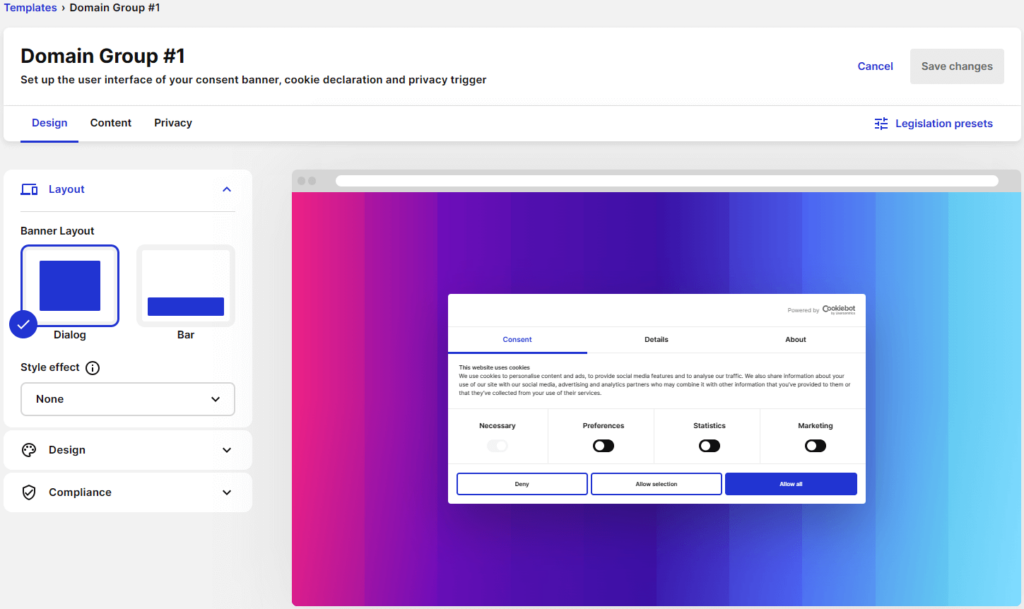The image size is (1024, 609).
Task: Expand the Compliance section chevron
Action: 227,492
